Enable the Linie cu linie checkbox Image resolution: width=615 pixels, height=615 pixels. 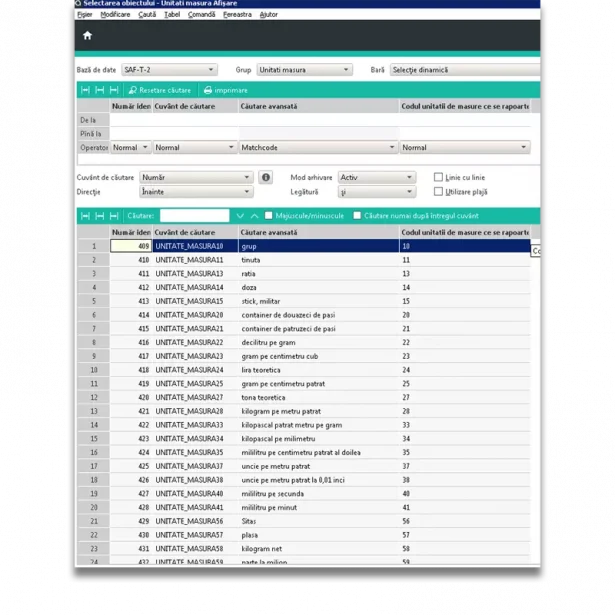[x=438, y=177]
